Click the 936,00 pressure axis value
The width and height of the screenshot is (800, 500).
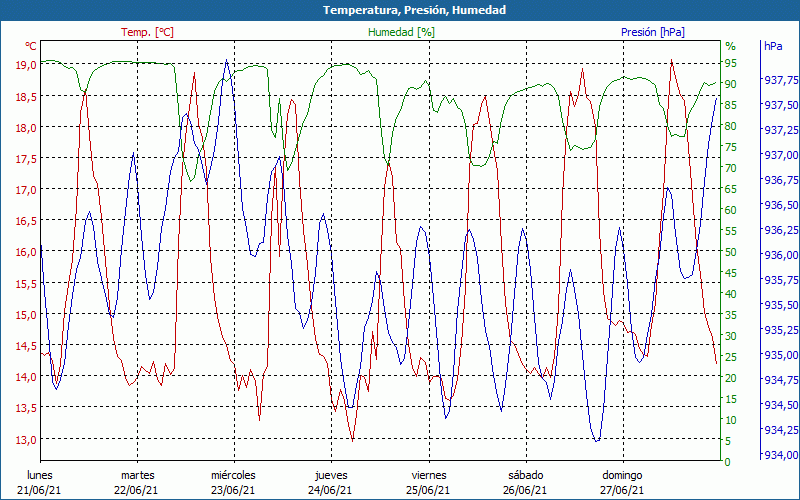coord(781,255)
